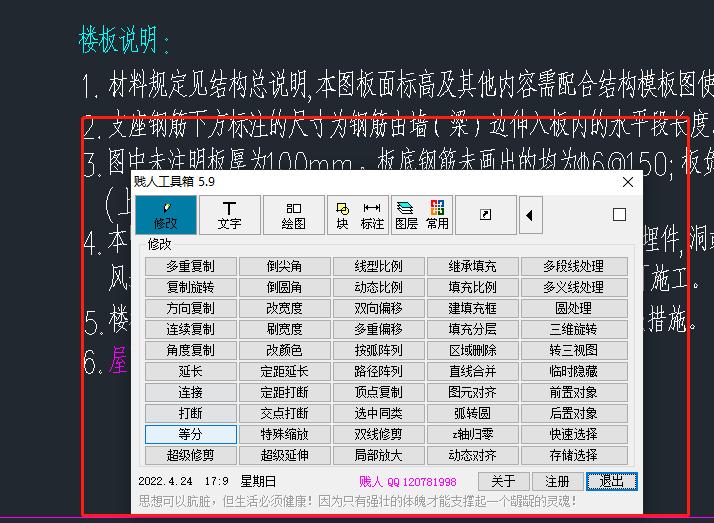
Task: Click the 建填充框 button
Action: pos(473,308)
